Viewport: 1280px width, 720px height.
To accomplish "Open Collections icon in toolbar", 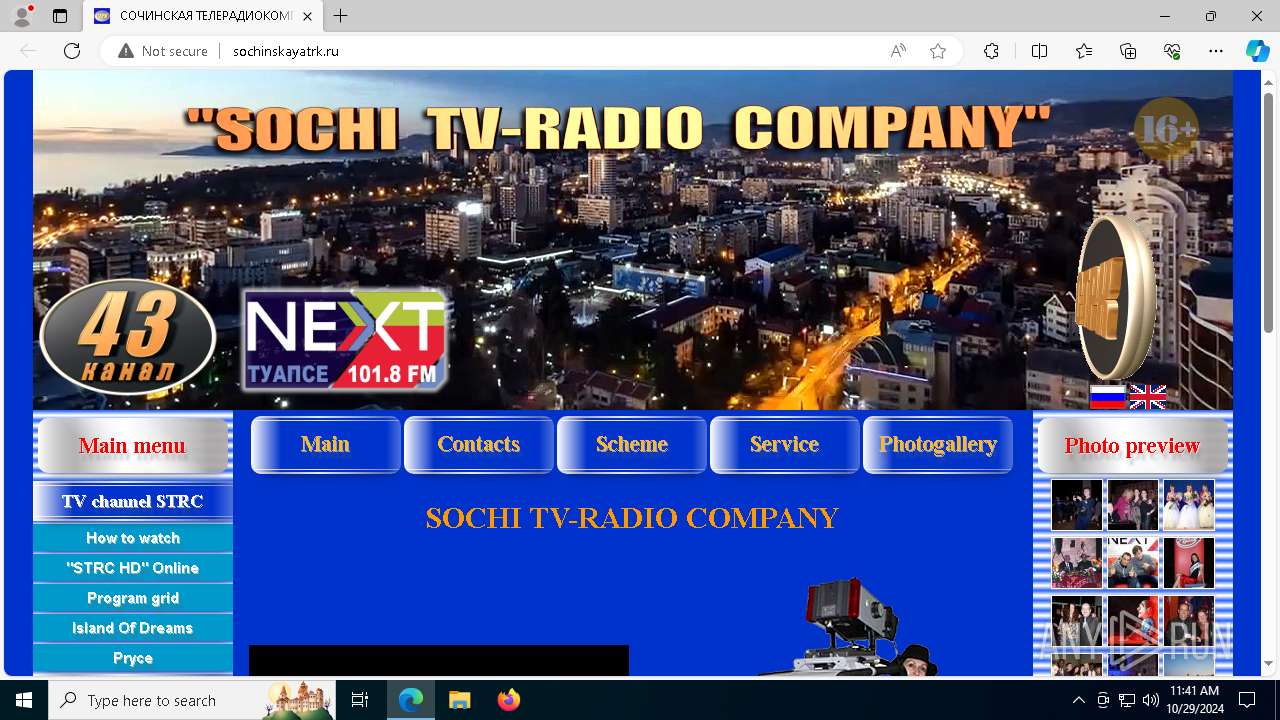I will pos(1128,51).
